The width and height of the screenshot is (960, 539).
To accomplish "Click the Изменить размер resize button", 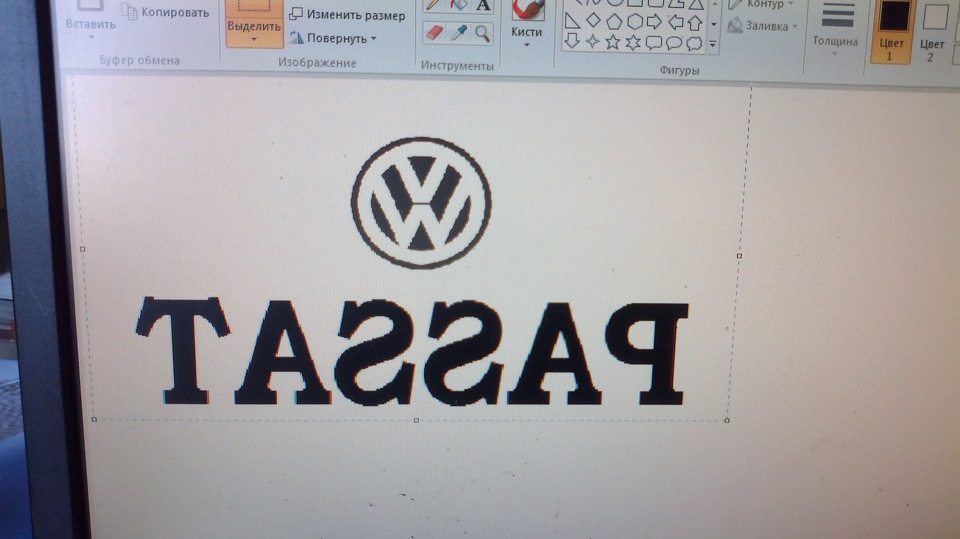I will [347, 14].
